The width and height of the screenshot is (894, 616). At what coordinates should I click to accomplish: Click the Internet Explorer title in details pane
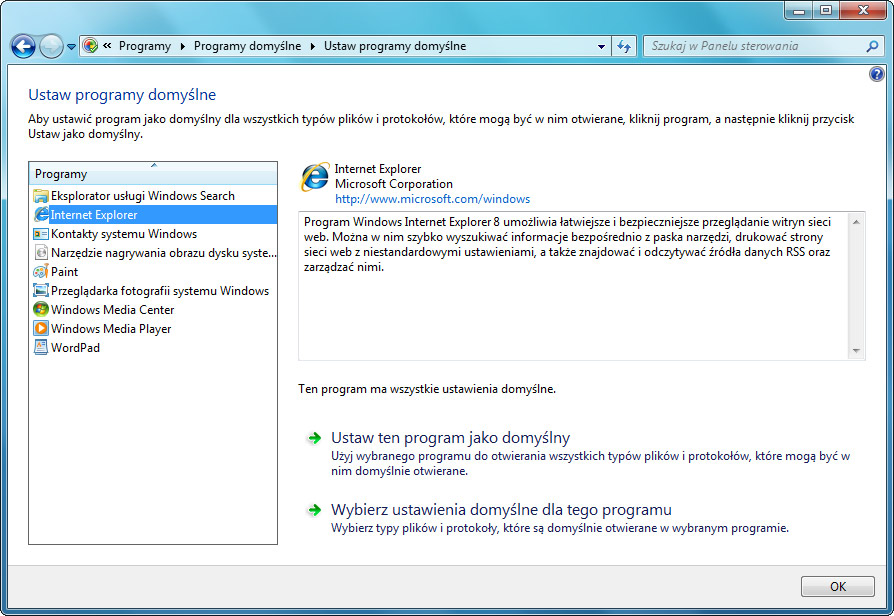point(377,169)
